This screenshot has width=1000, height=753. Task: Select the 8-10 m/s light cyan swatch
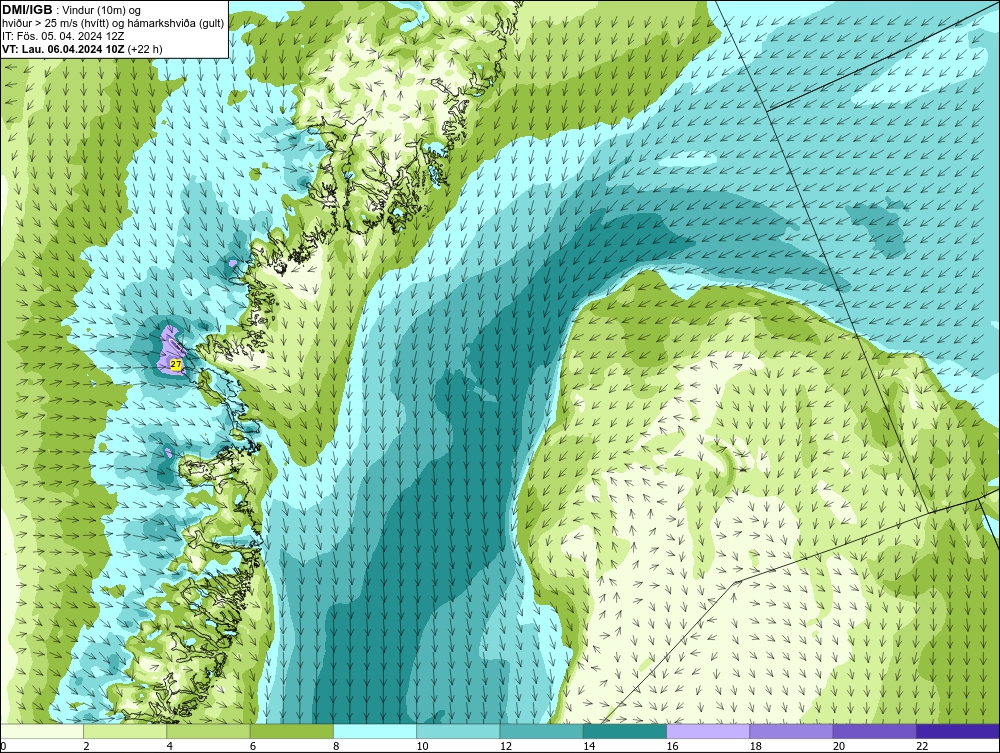tap(375, 731)
